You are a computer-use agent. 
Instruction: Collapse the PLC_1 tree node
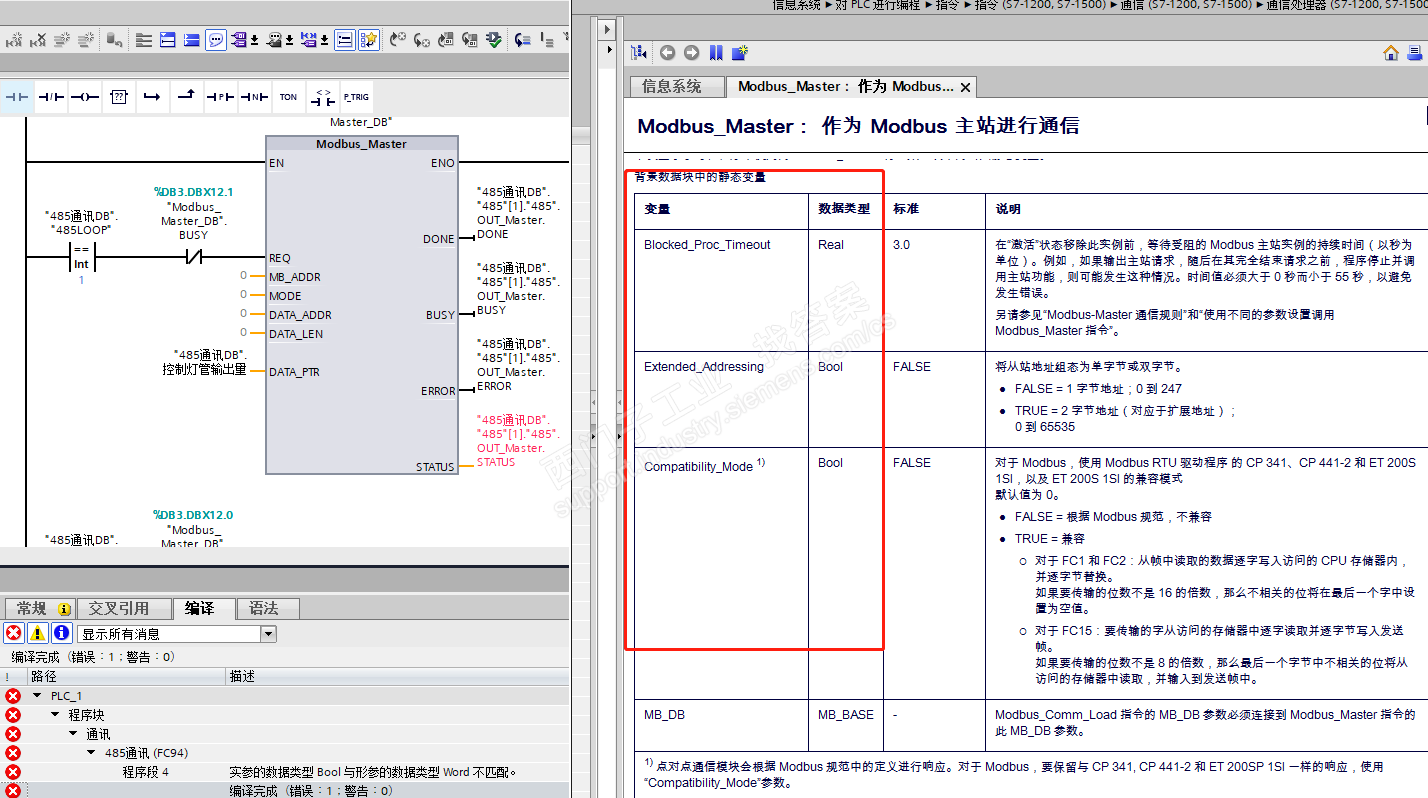pyautogui.click(x=37, y=696)
